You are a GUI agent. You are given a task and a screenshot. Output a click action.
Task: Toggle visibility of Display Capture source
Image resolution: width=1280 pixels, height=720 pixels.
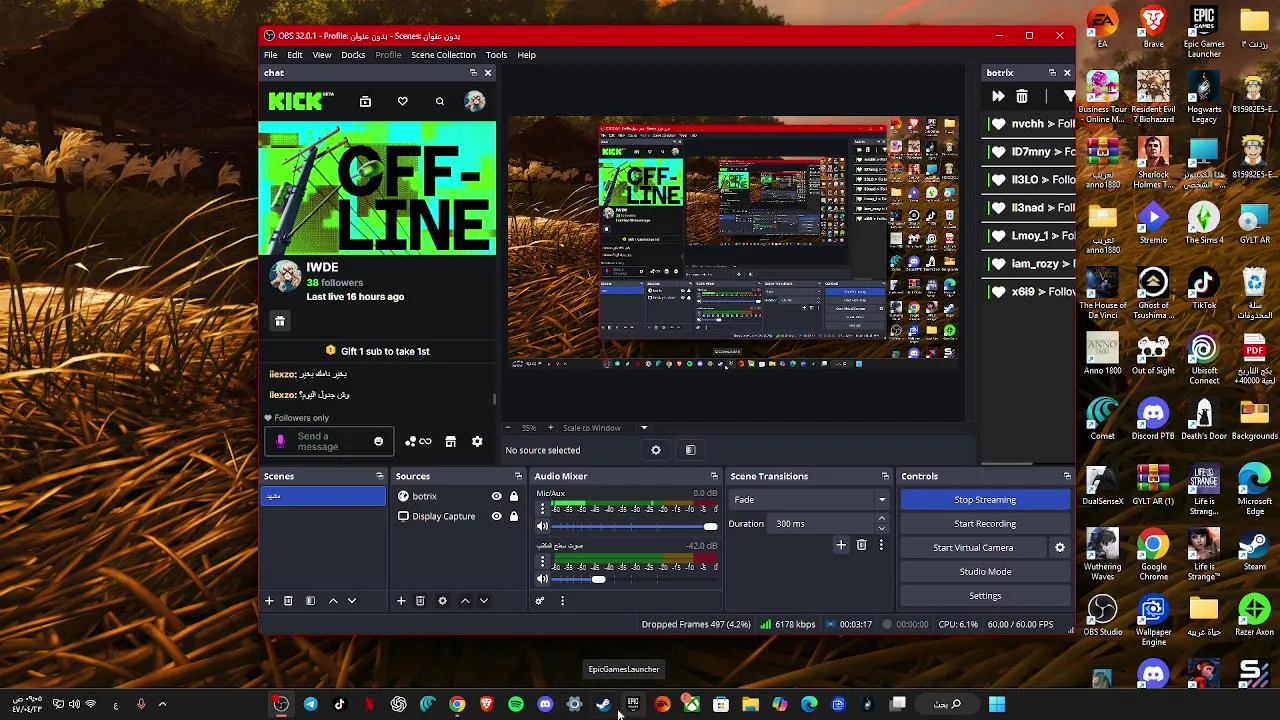pyautogui.click(x=496, y=516)
